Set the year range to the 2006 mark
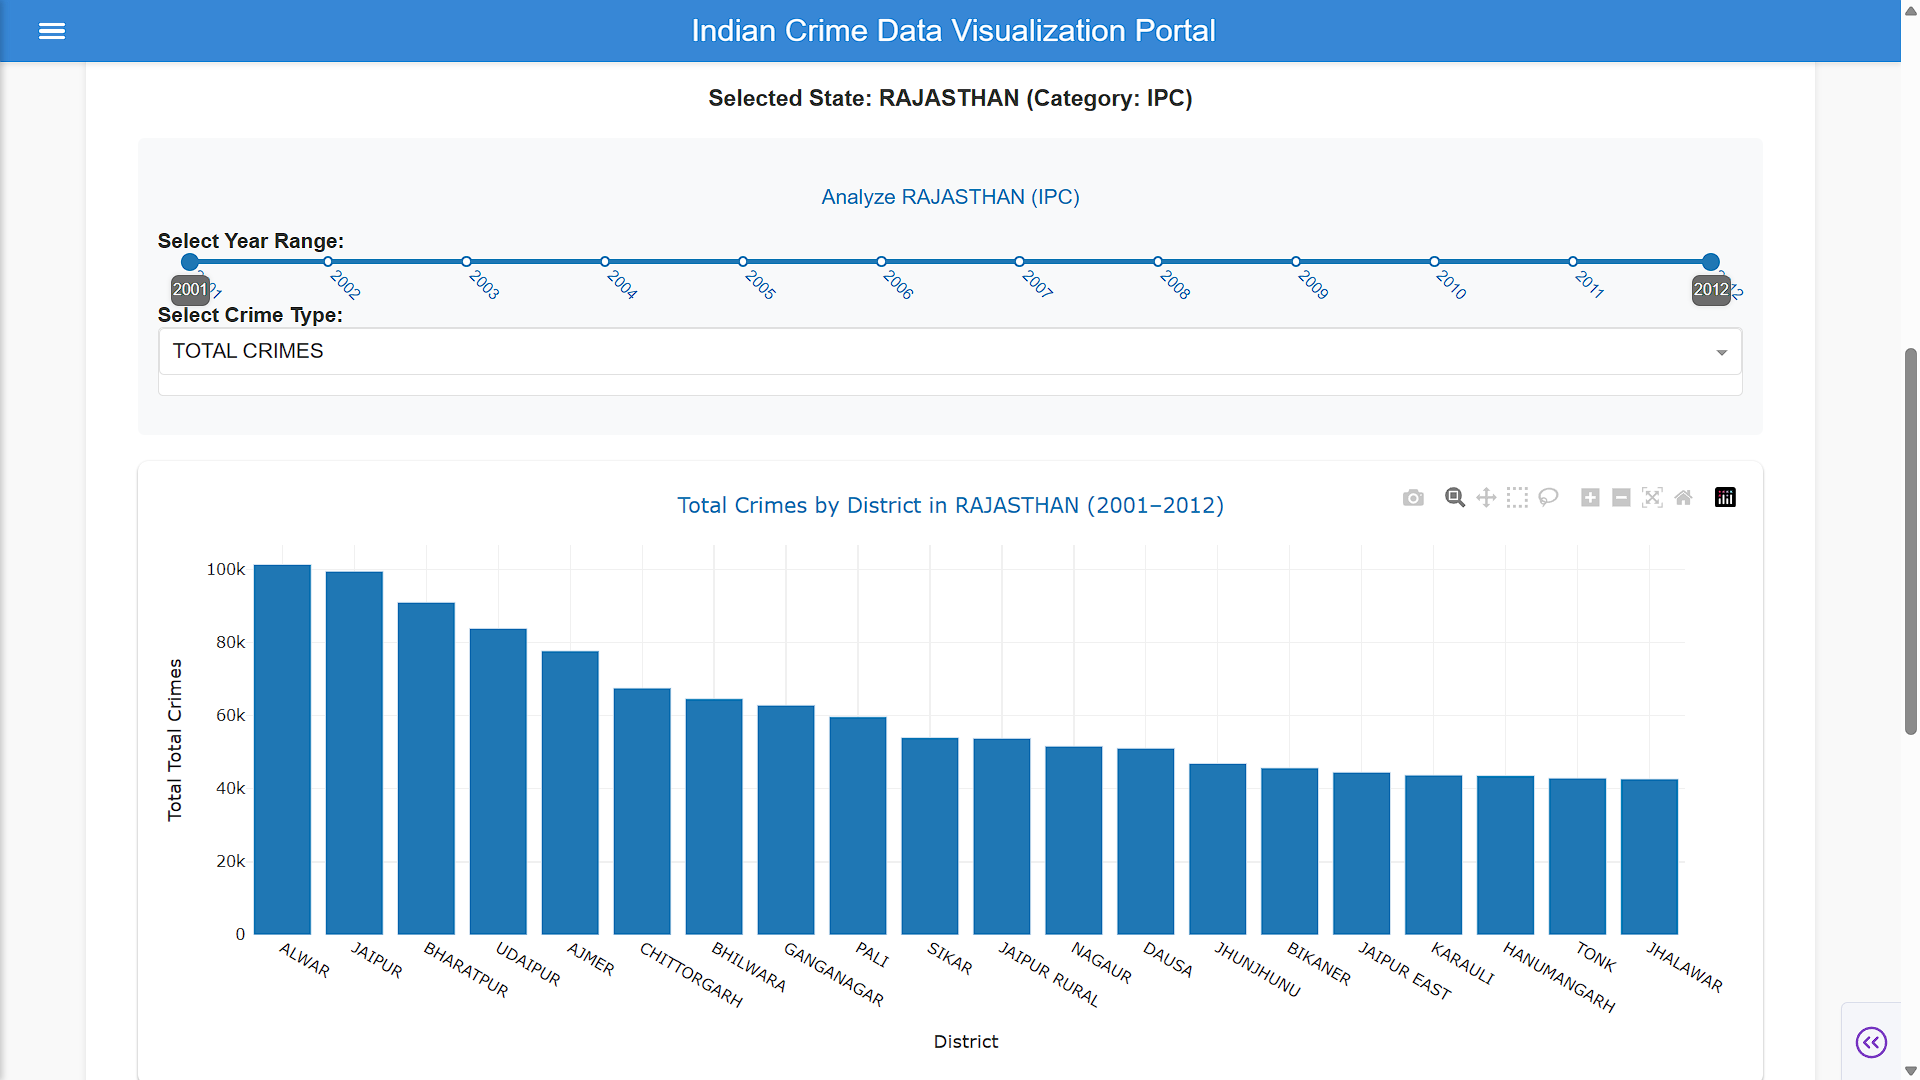Viewport: 1920px width, 1080px height. (881, 262)
